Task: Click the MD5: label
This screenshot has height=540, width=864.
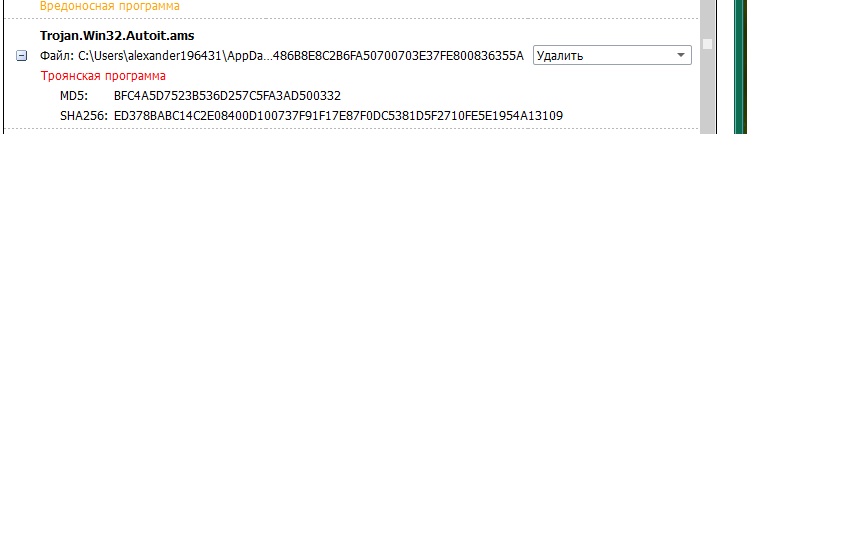Action: click(x=74, y=96)
